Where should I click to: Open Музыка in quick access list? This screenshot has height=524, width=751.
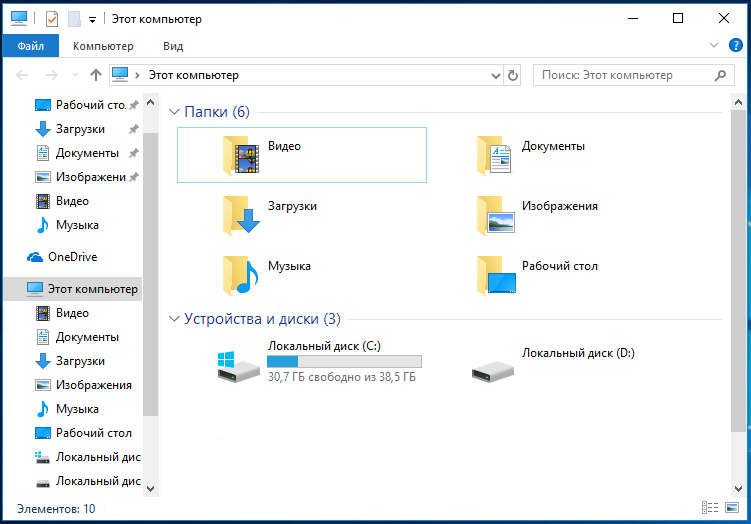point(67,225)
